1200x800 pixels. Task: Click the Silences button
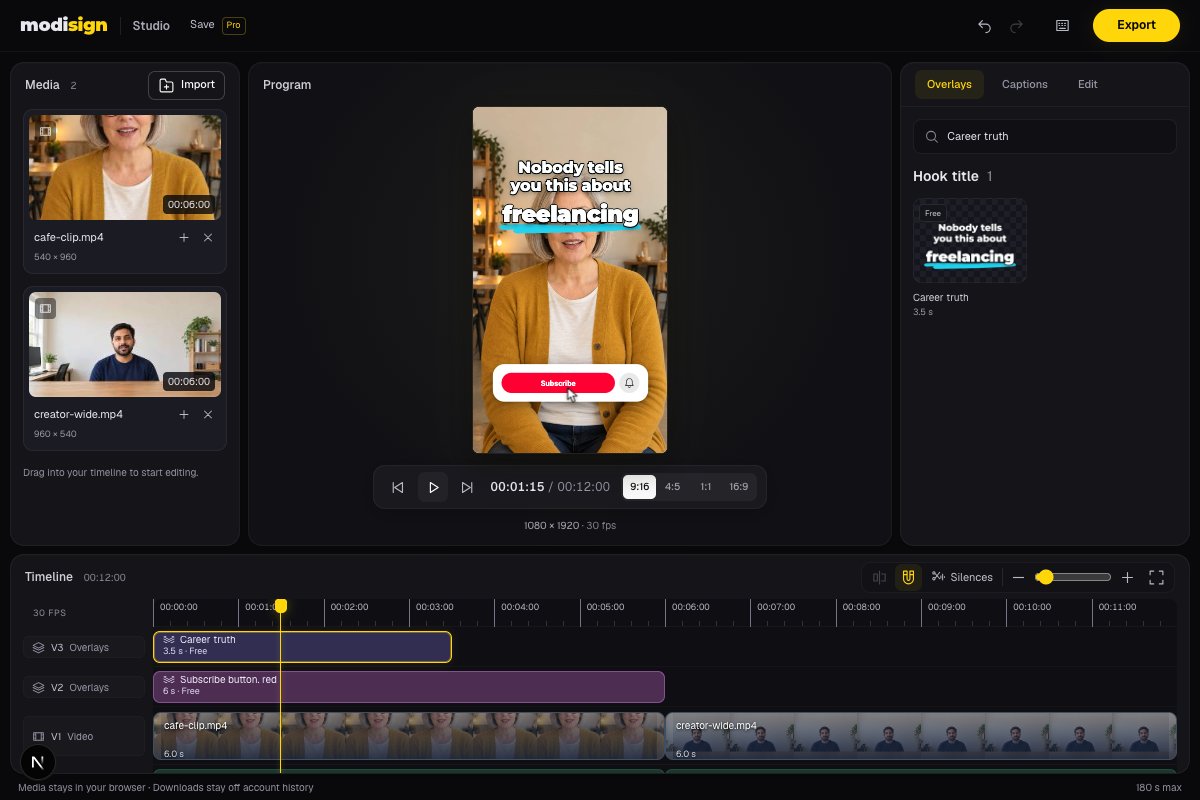962,577
